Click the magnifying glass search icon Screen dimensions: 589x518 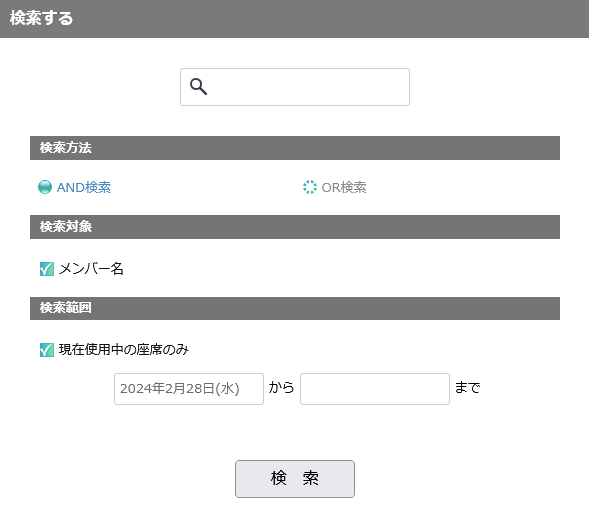point(198,86)
